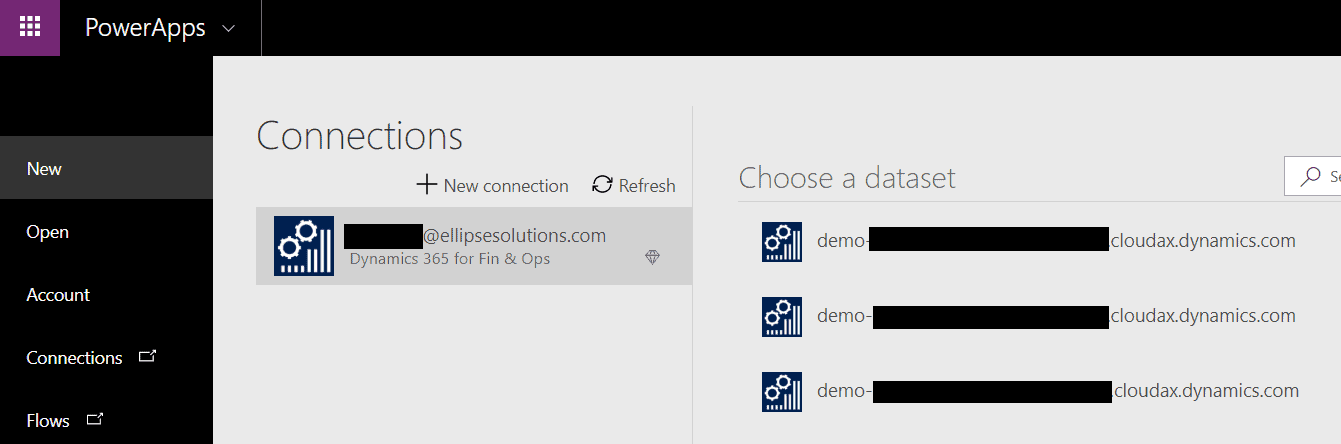The width and height of the screenshot is (1341, 444).
Task: Select Open in the sidebar
Action: [x=106, y=231]
